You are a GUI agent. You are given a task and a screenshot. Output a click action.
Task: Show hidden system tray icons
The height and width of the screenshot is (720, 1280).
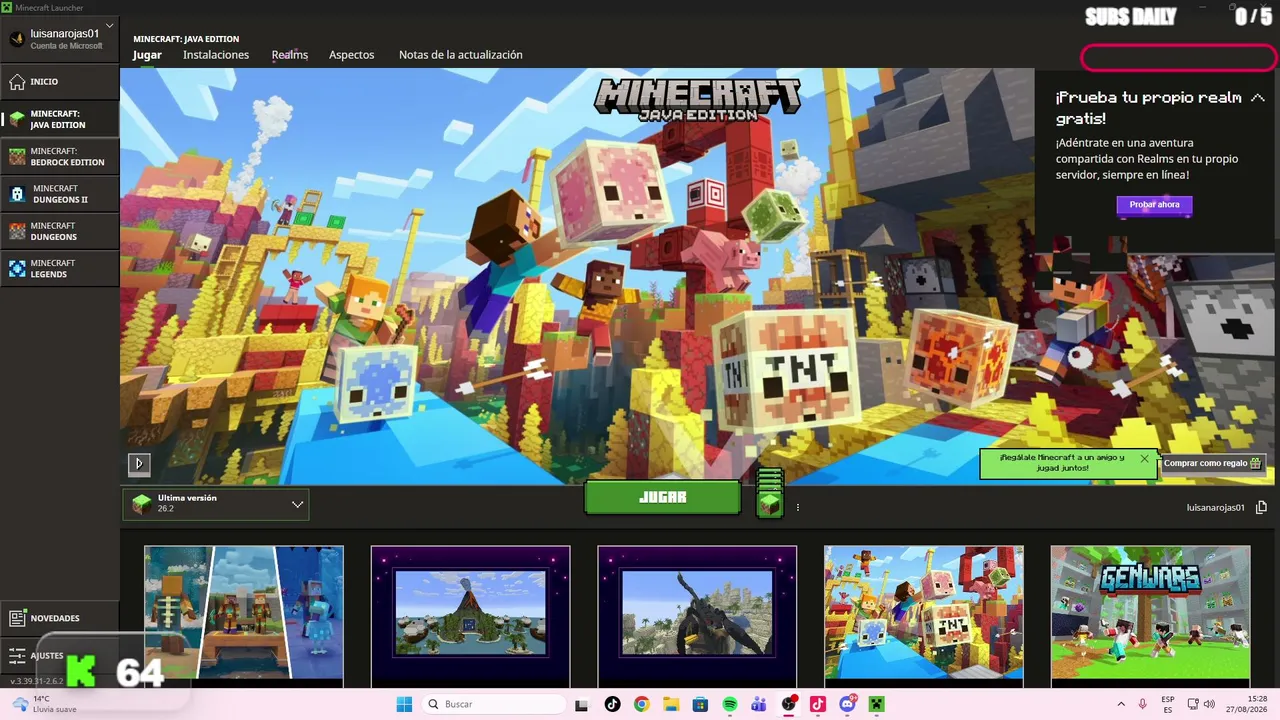coord(1121,704)
